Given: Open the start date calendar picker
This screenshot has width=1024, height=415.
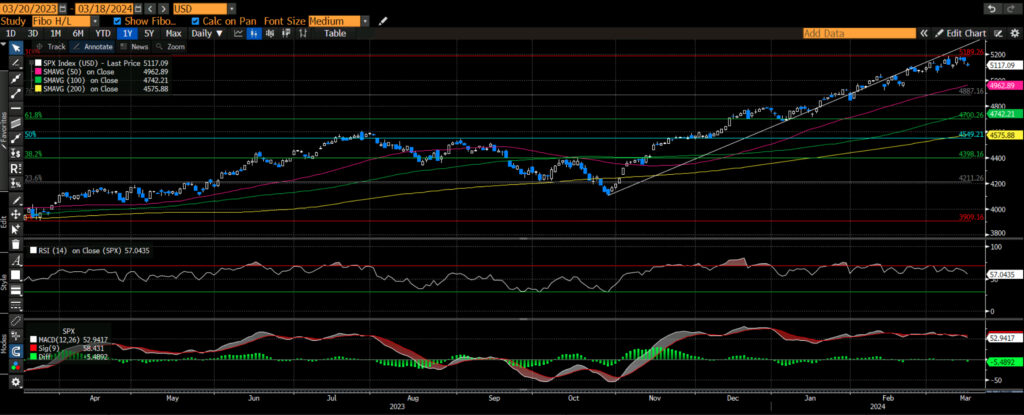Looking at the screenshot, I should (x=62, y=8).
